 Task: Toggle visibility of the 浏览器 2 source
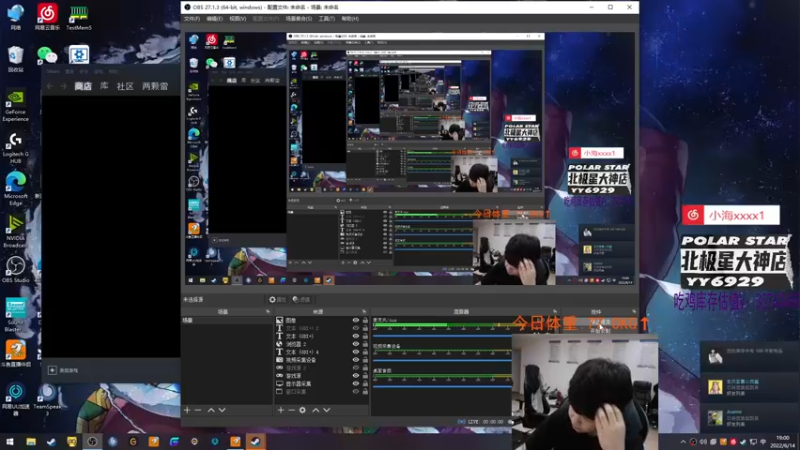click(356, 344)
